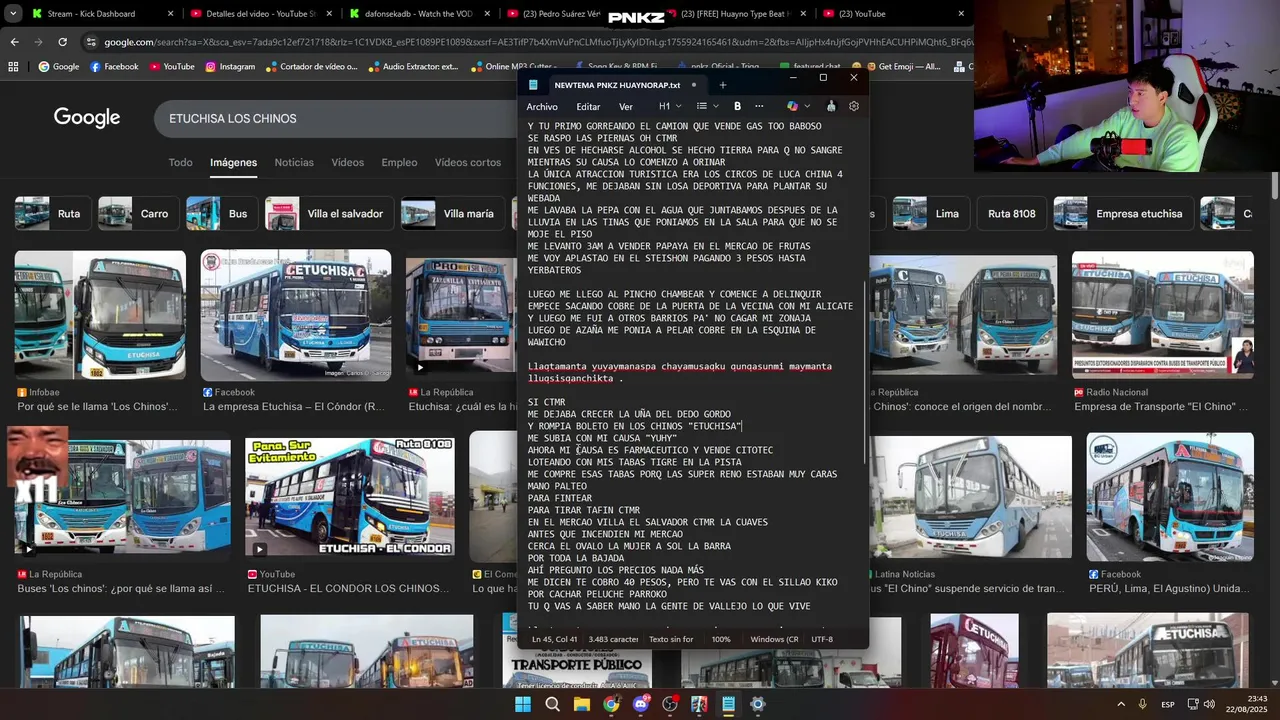The width and height of the screenshot is (1280, 720).
Task: Filter images by Ruta 8108 chip
Action: tap(1011, 214)
